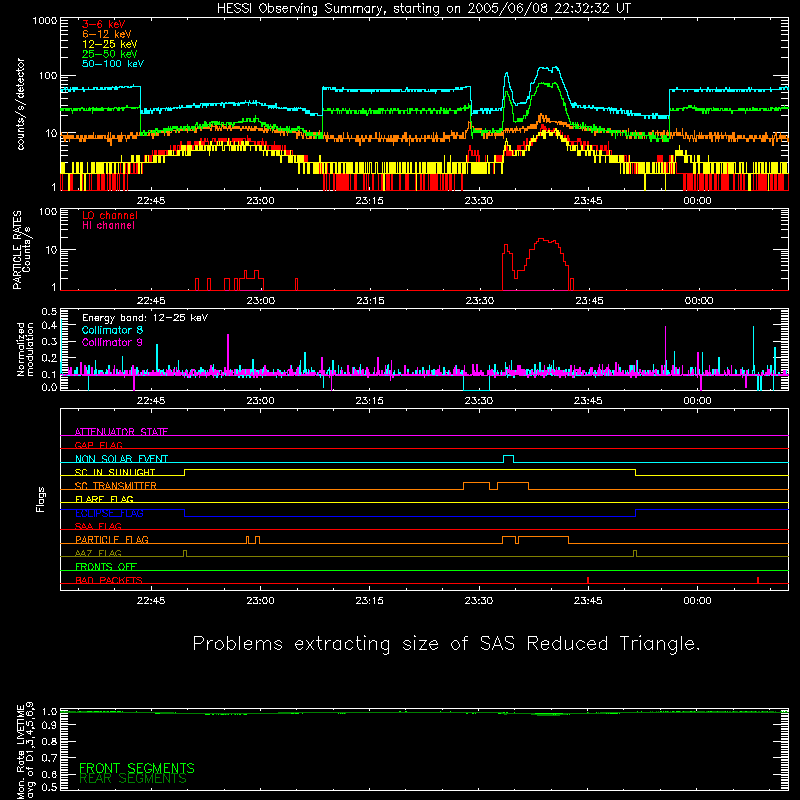800x800 pixels.
Task: Select the green 'FRONTS OFF' flag label
Action: pos(106,566)
